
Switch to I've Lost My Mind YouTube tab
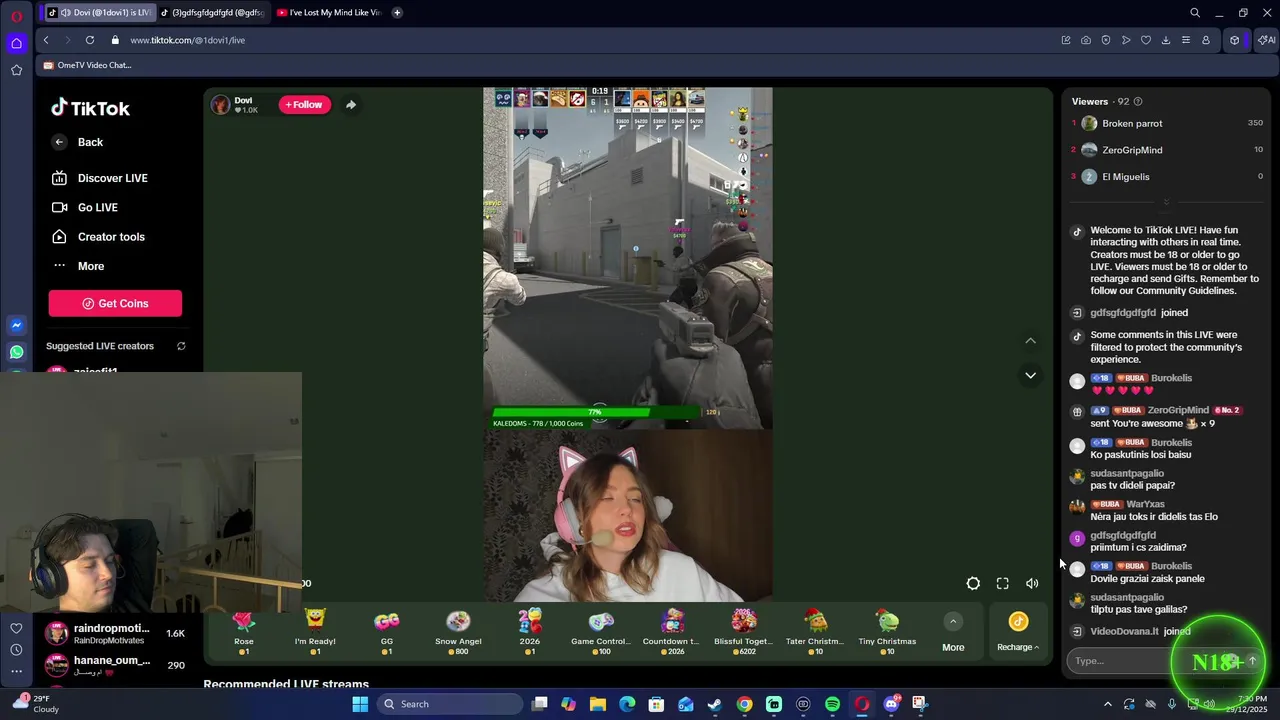pos(328,13)
